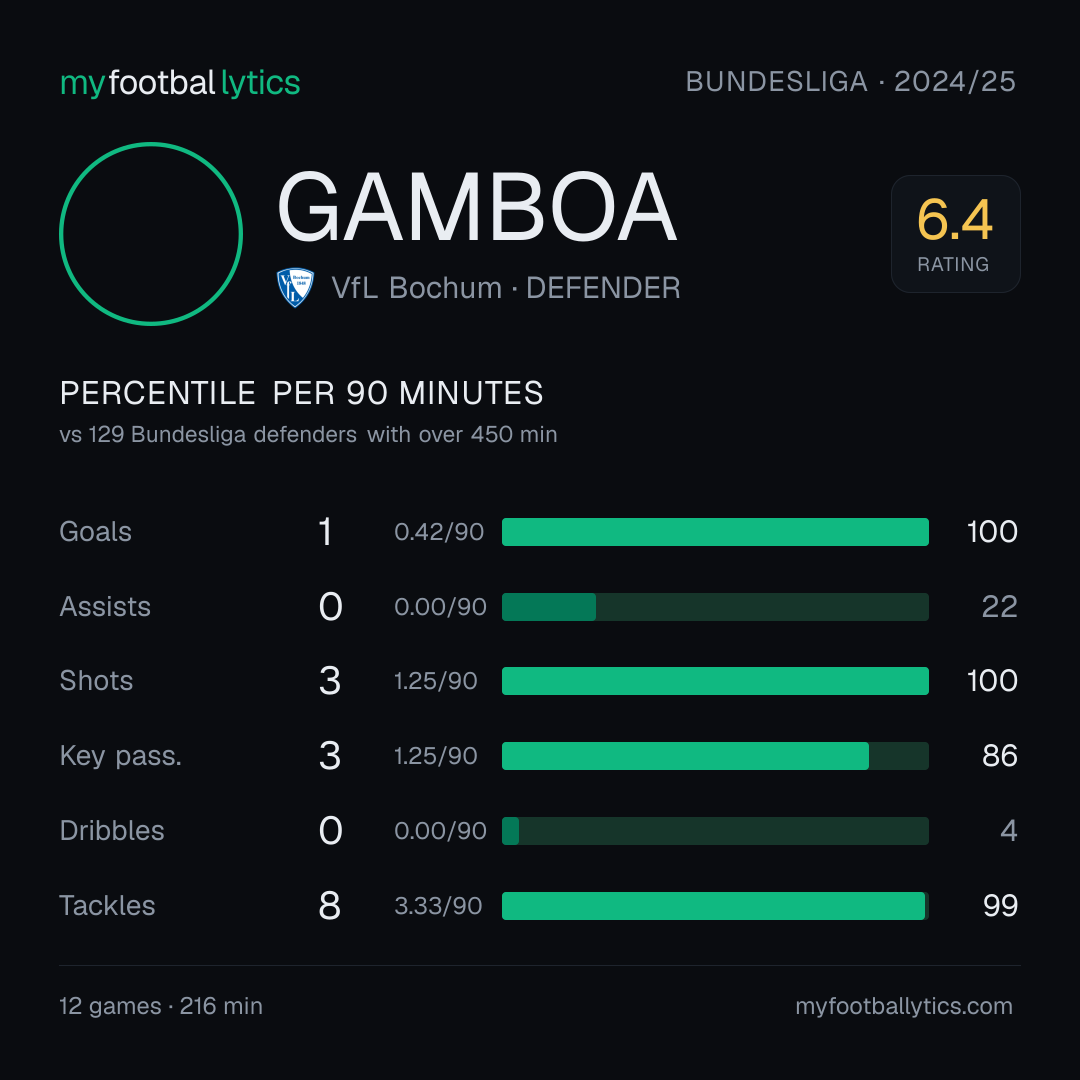Click the VfL Bochum Defender subtitle text

[506, 288]
